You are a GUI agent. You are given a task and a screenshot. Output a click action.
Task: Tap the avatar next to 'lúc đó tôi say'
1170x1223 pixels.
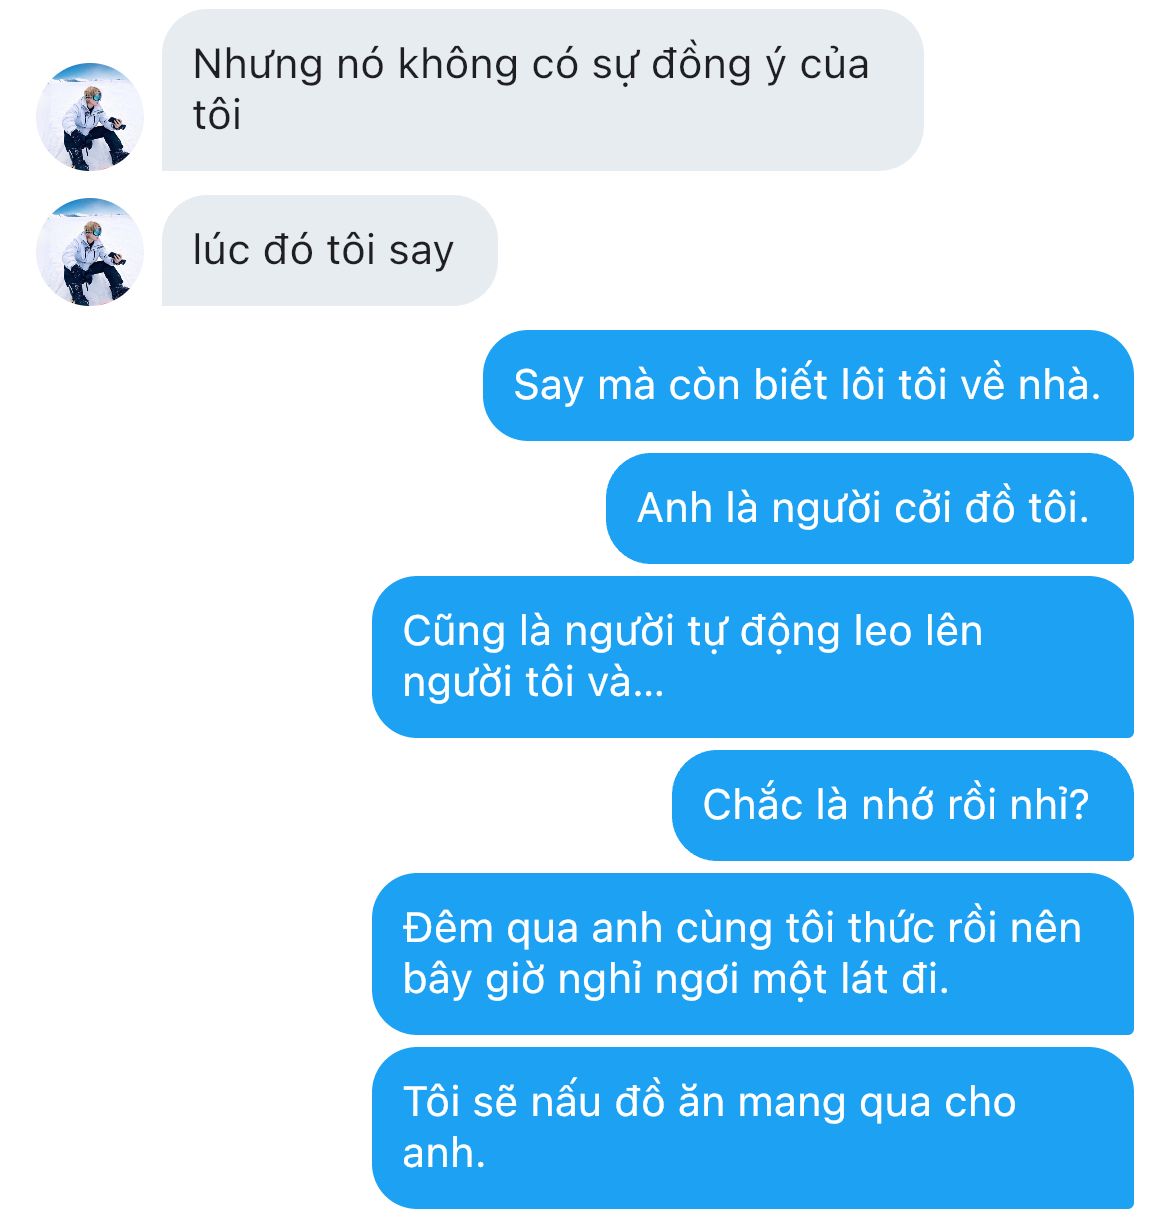click(x=90, y=252)
